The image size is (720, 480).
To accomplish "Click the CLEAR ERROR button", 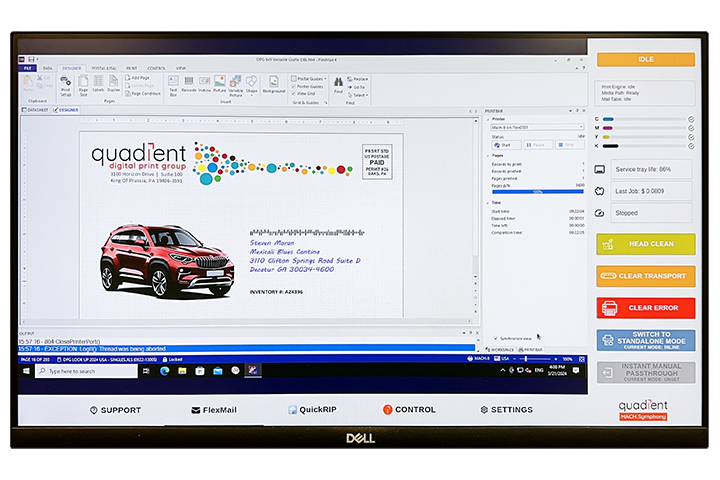I will coord(646,308).
